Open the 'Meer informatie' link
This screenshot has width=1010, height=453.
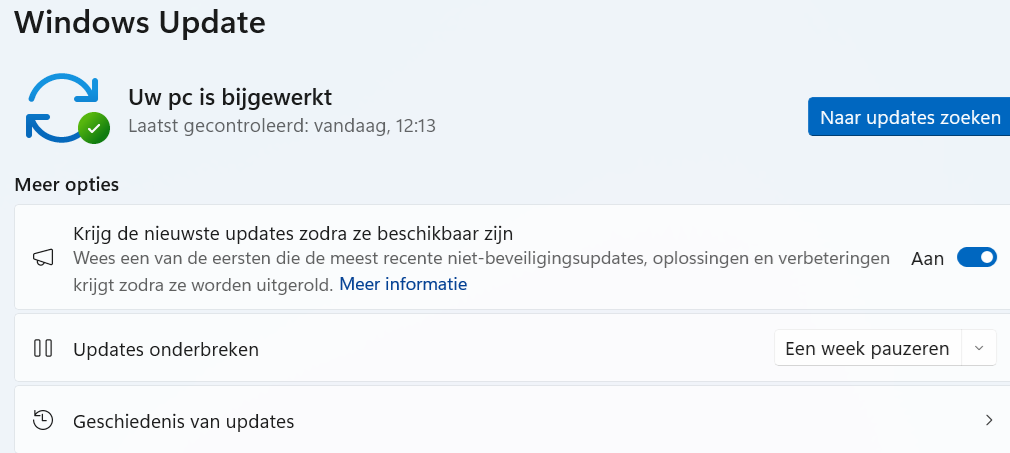coord(403,284)
